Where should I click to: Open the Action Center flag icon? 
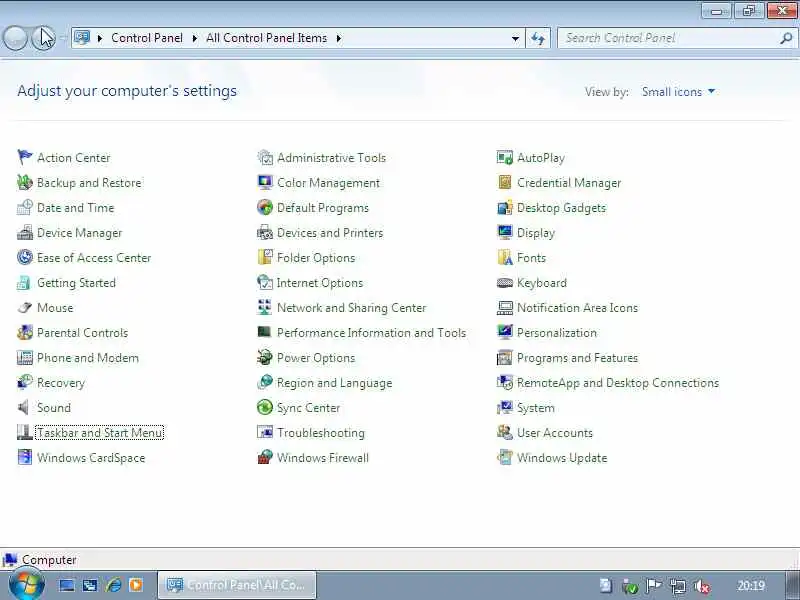(24, 157)
